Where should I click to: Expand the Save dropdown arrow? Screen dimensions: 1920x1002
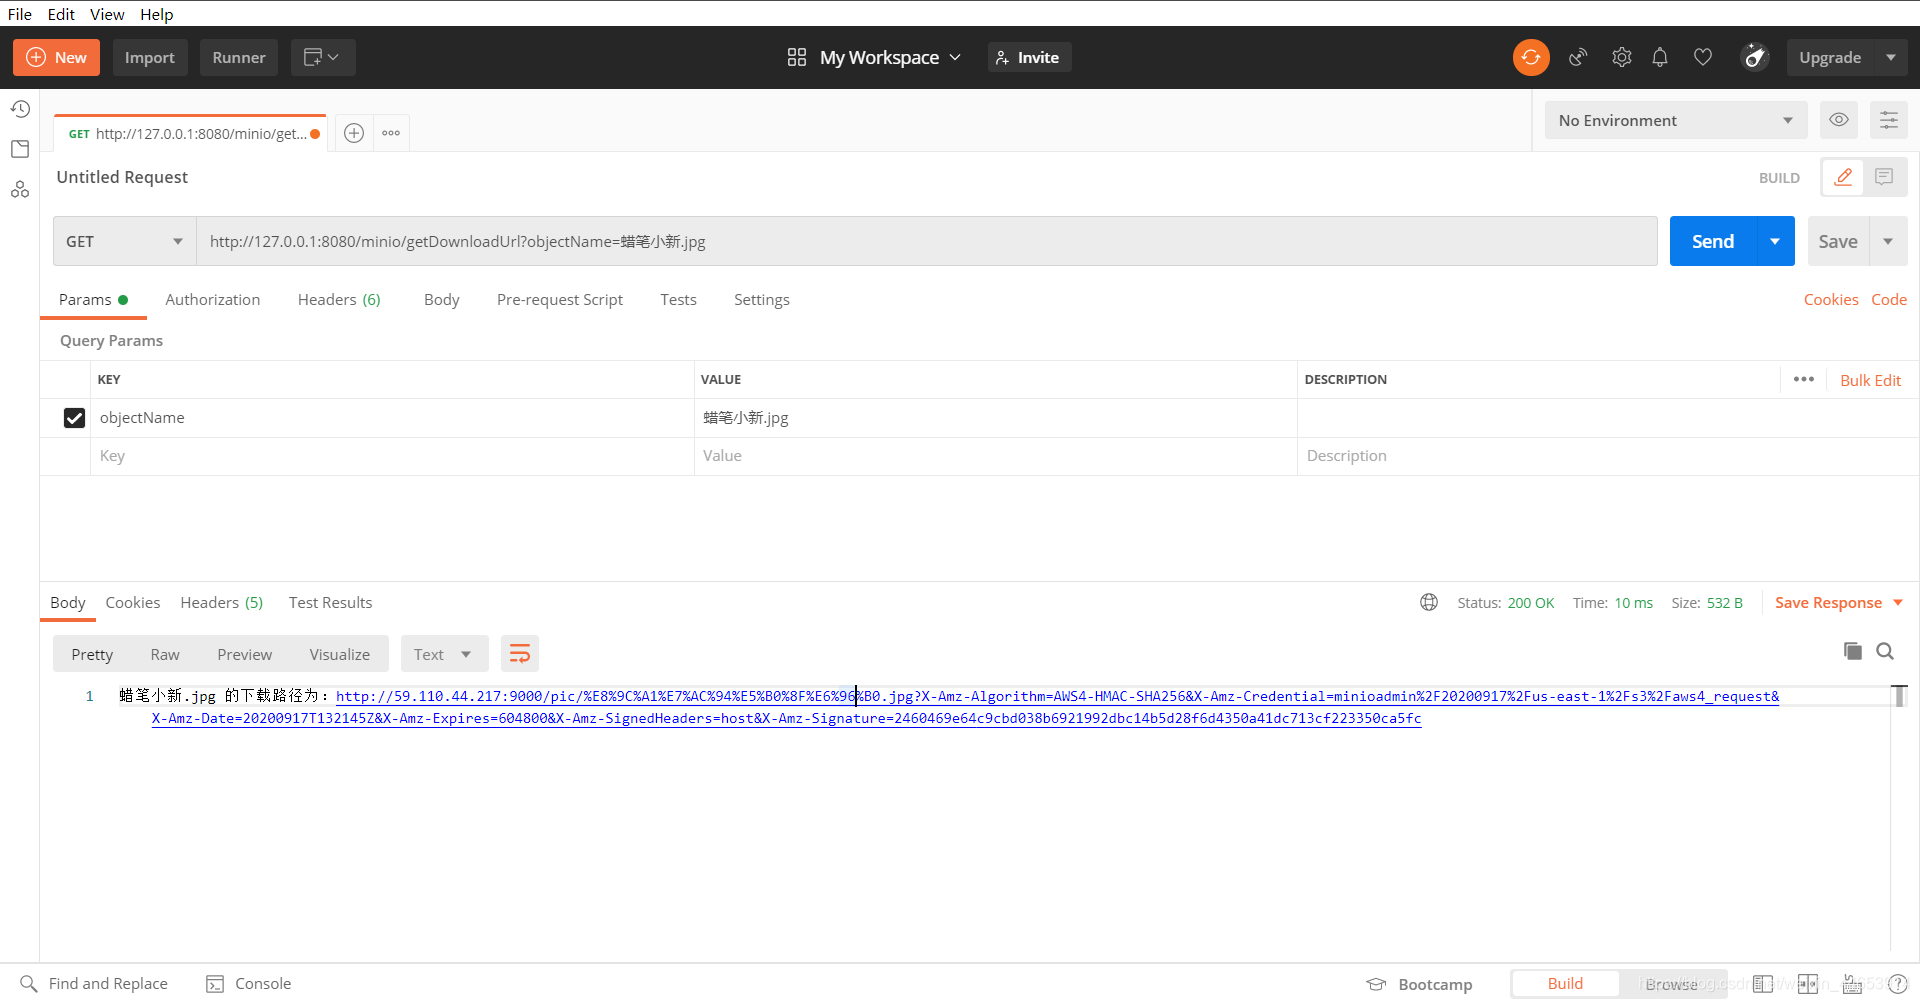pyautogui.click(x=1888, y=242)
